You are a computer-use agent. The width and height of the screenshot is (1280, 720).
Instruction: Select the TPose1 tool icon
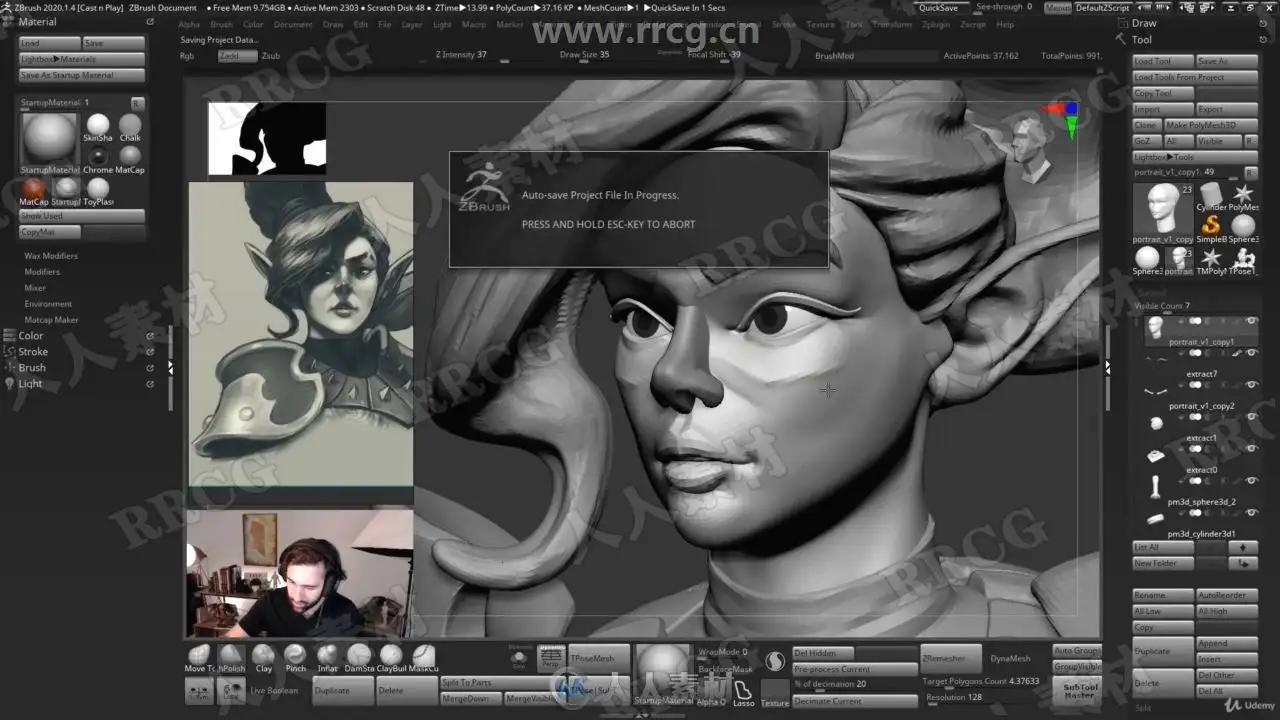tap(1243, 261)
